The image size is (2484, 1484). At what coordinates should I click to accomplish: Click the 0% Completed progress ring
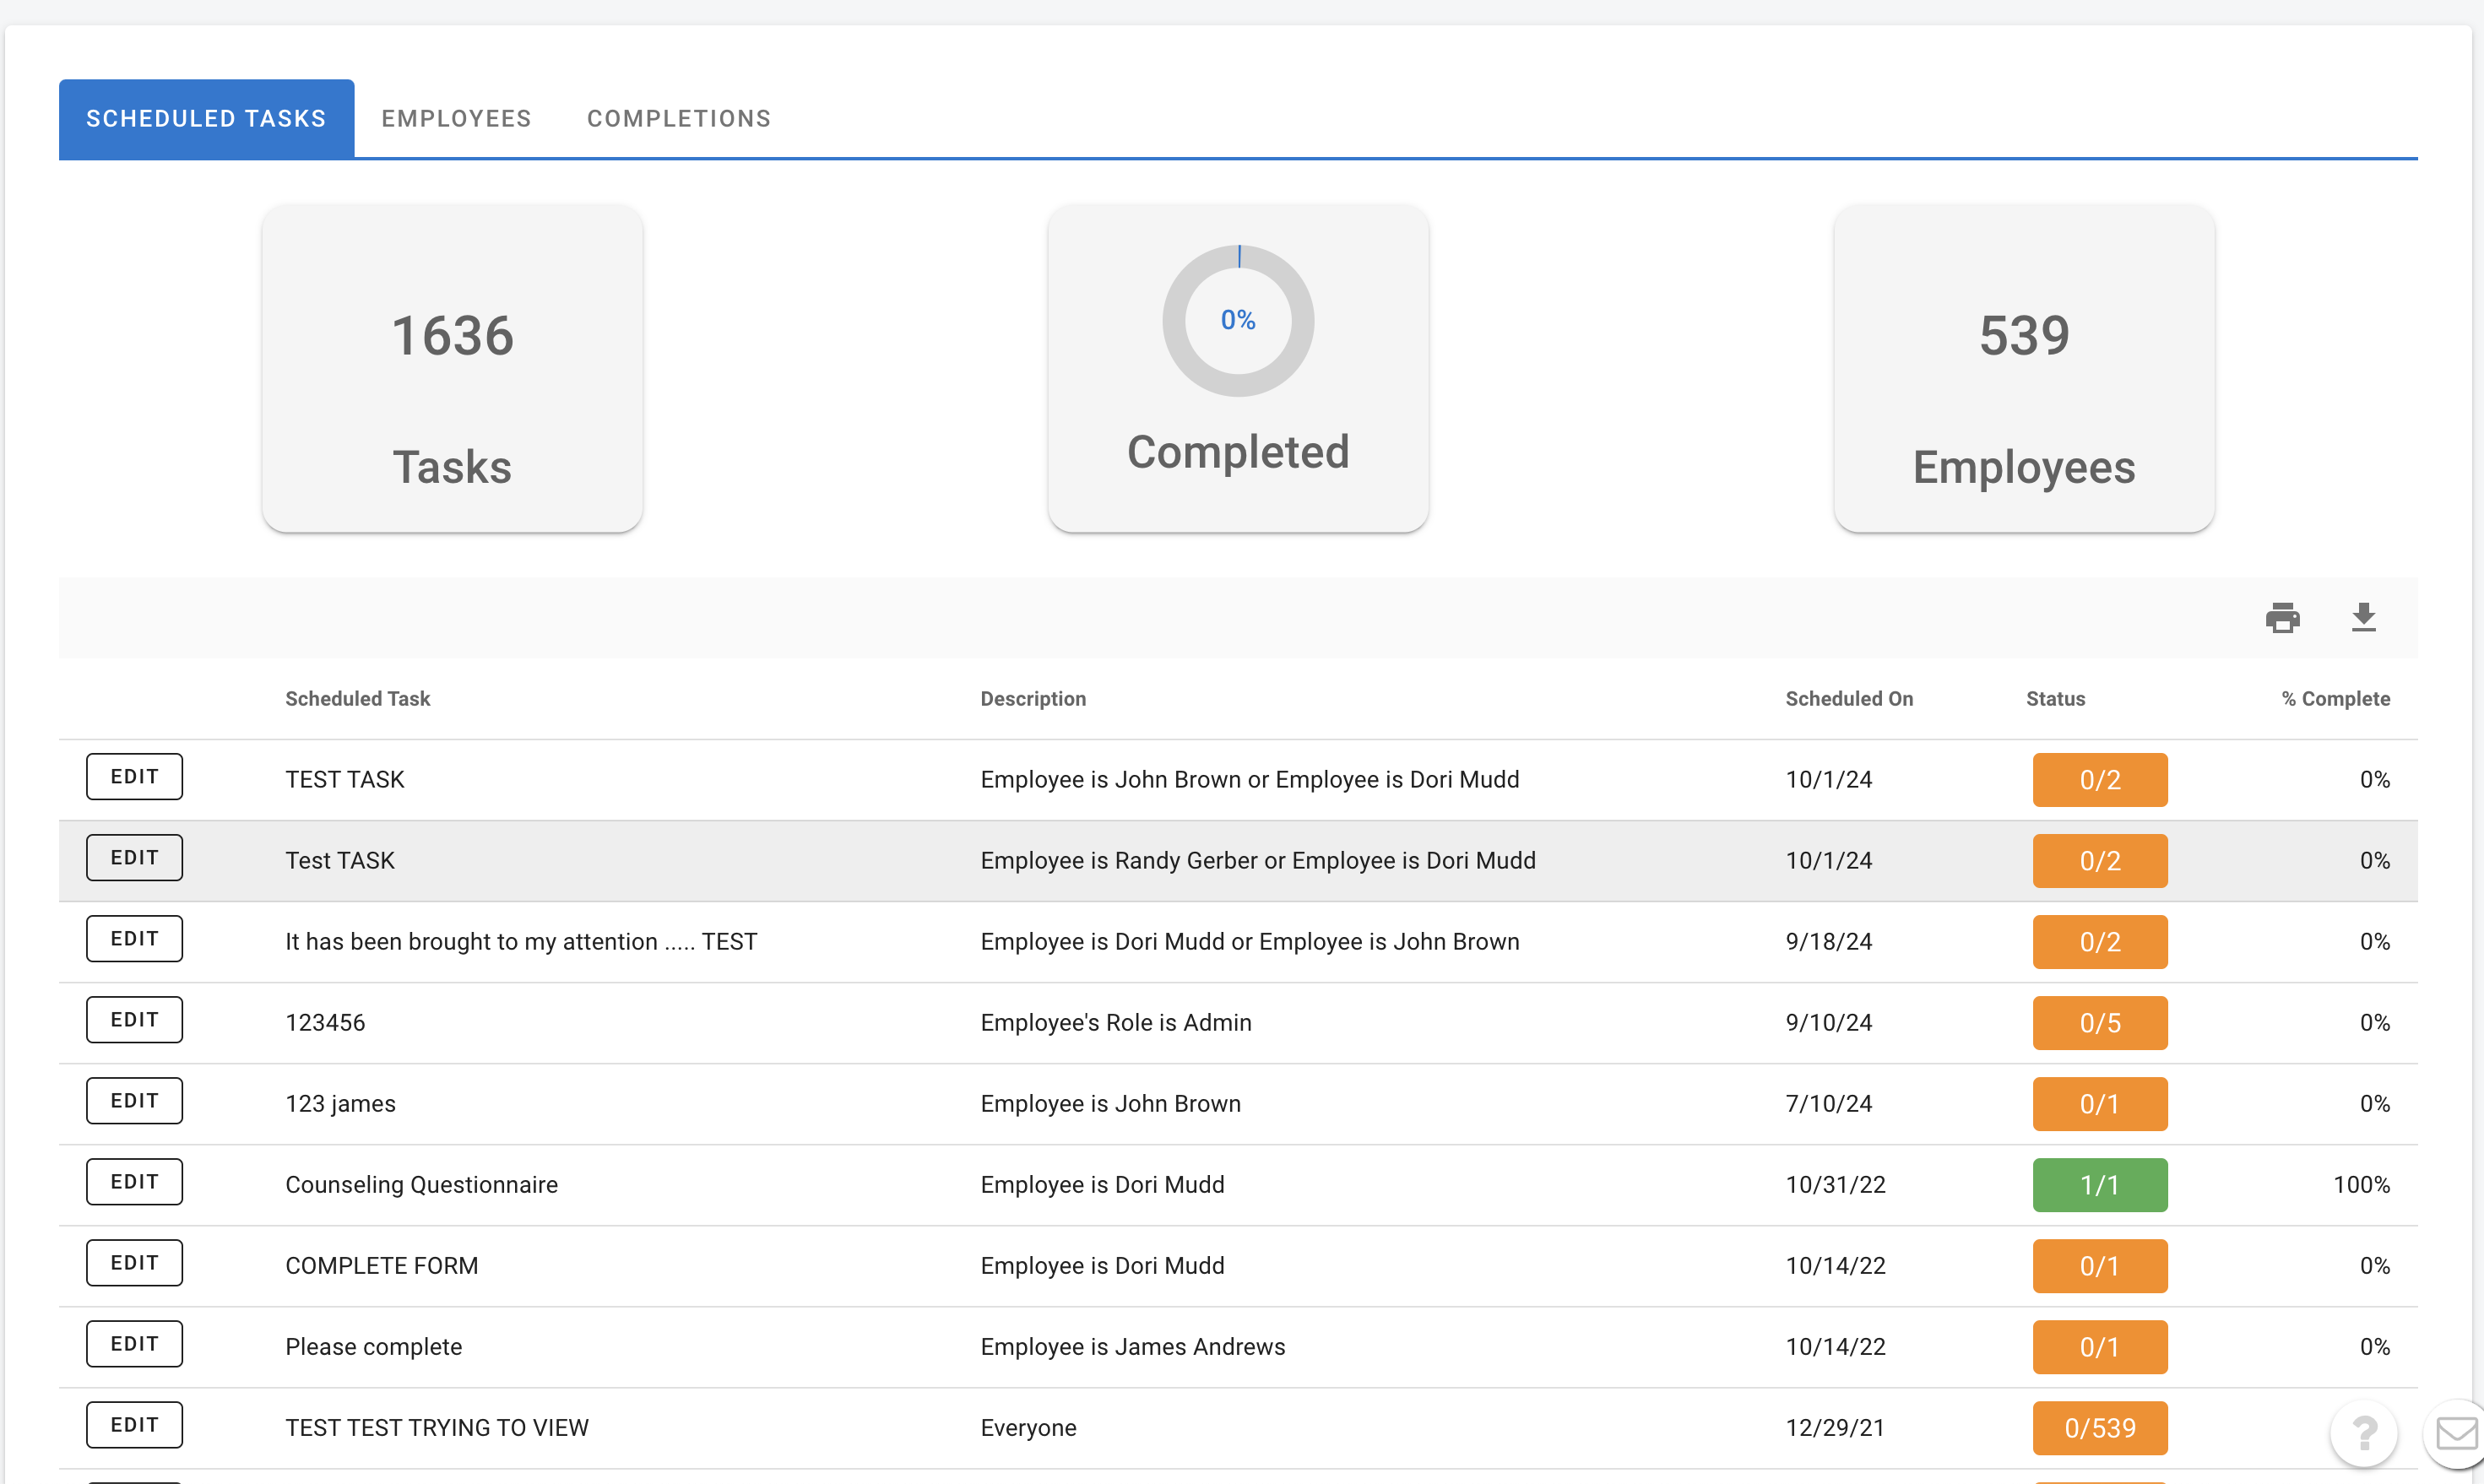click(x=1238, y=321)
